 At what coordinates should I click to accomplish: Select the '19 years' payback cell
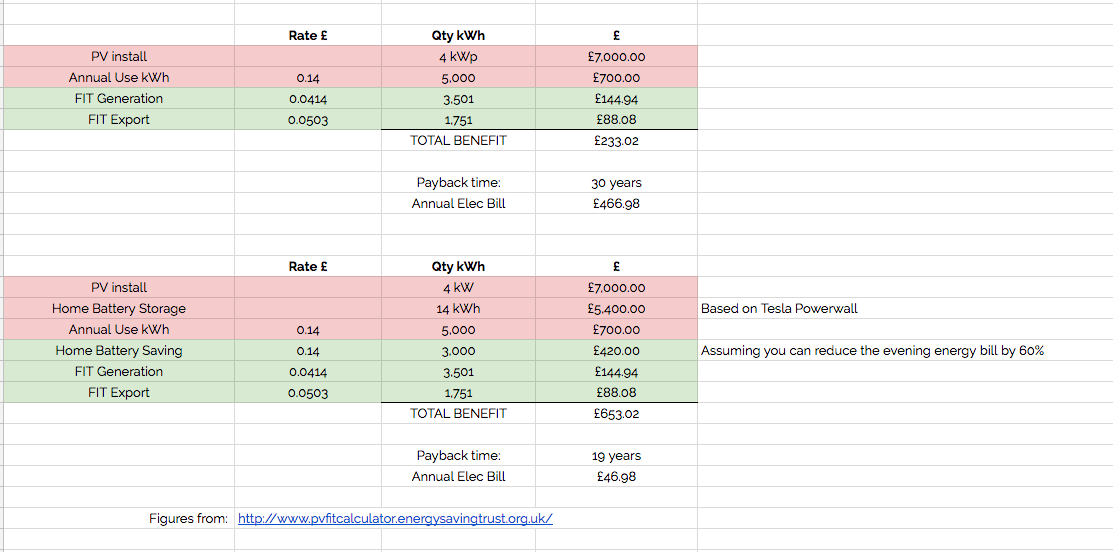coord(616,456)
